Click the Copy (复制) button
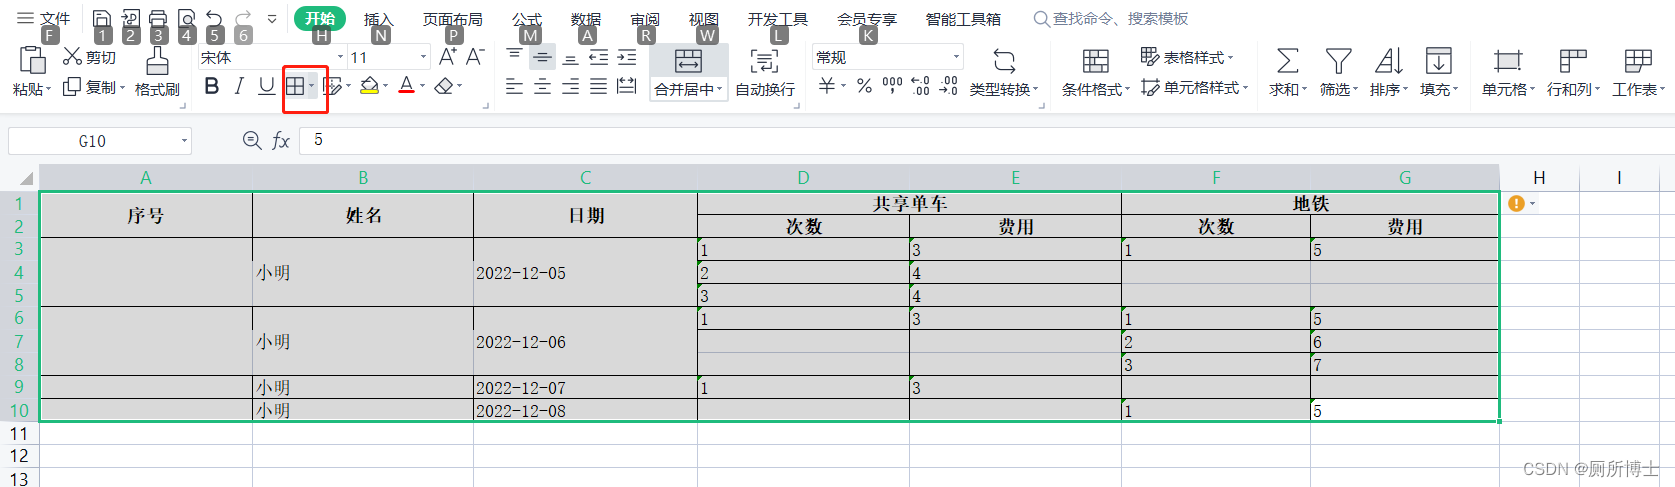This screenshot has height=487, width=1675. coord(94,87)
